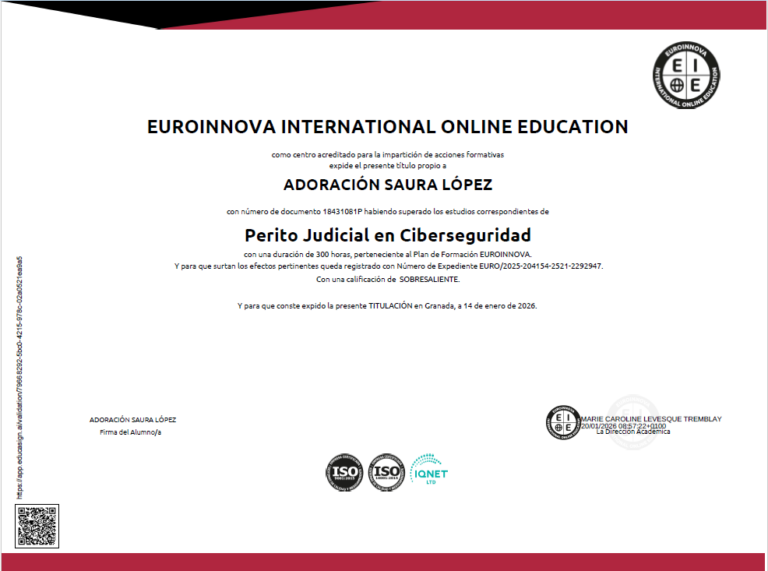Click the course title Perito Judicial en Ciberseguridad
768x571 pixels.
click(x=387, y=236)
